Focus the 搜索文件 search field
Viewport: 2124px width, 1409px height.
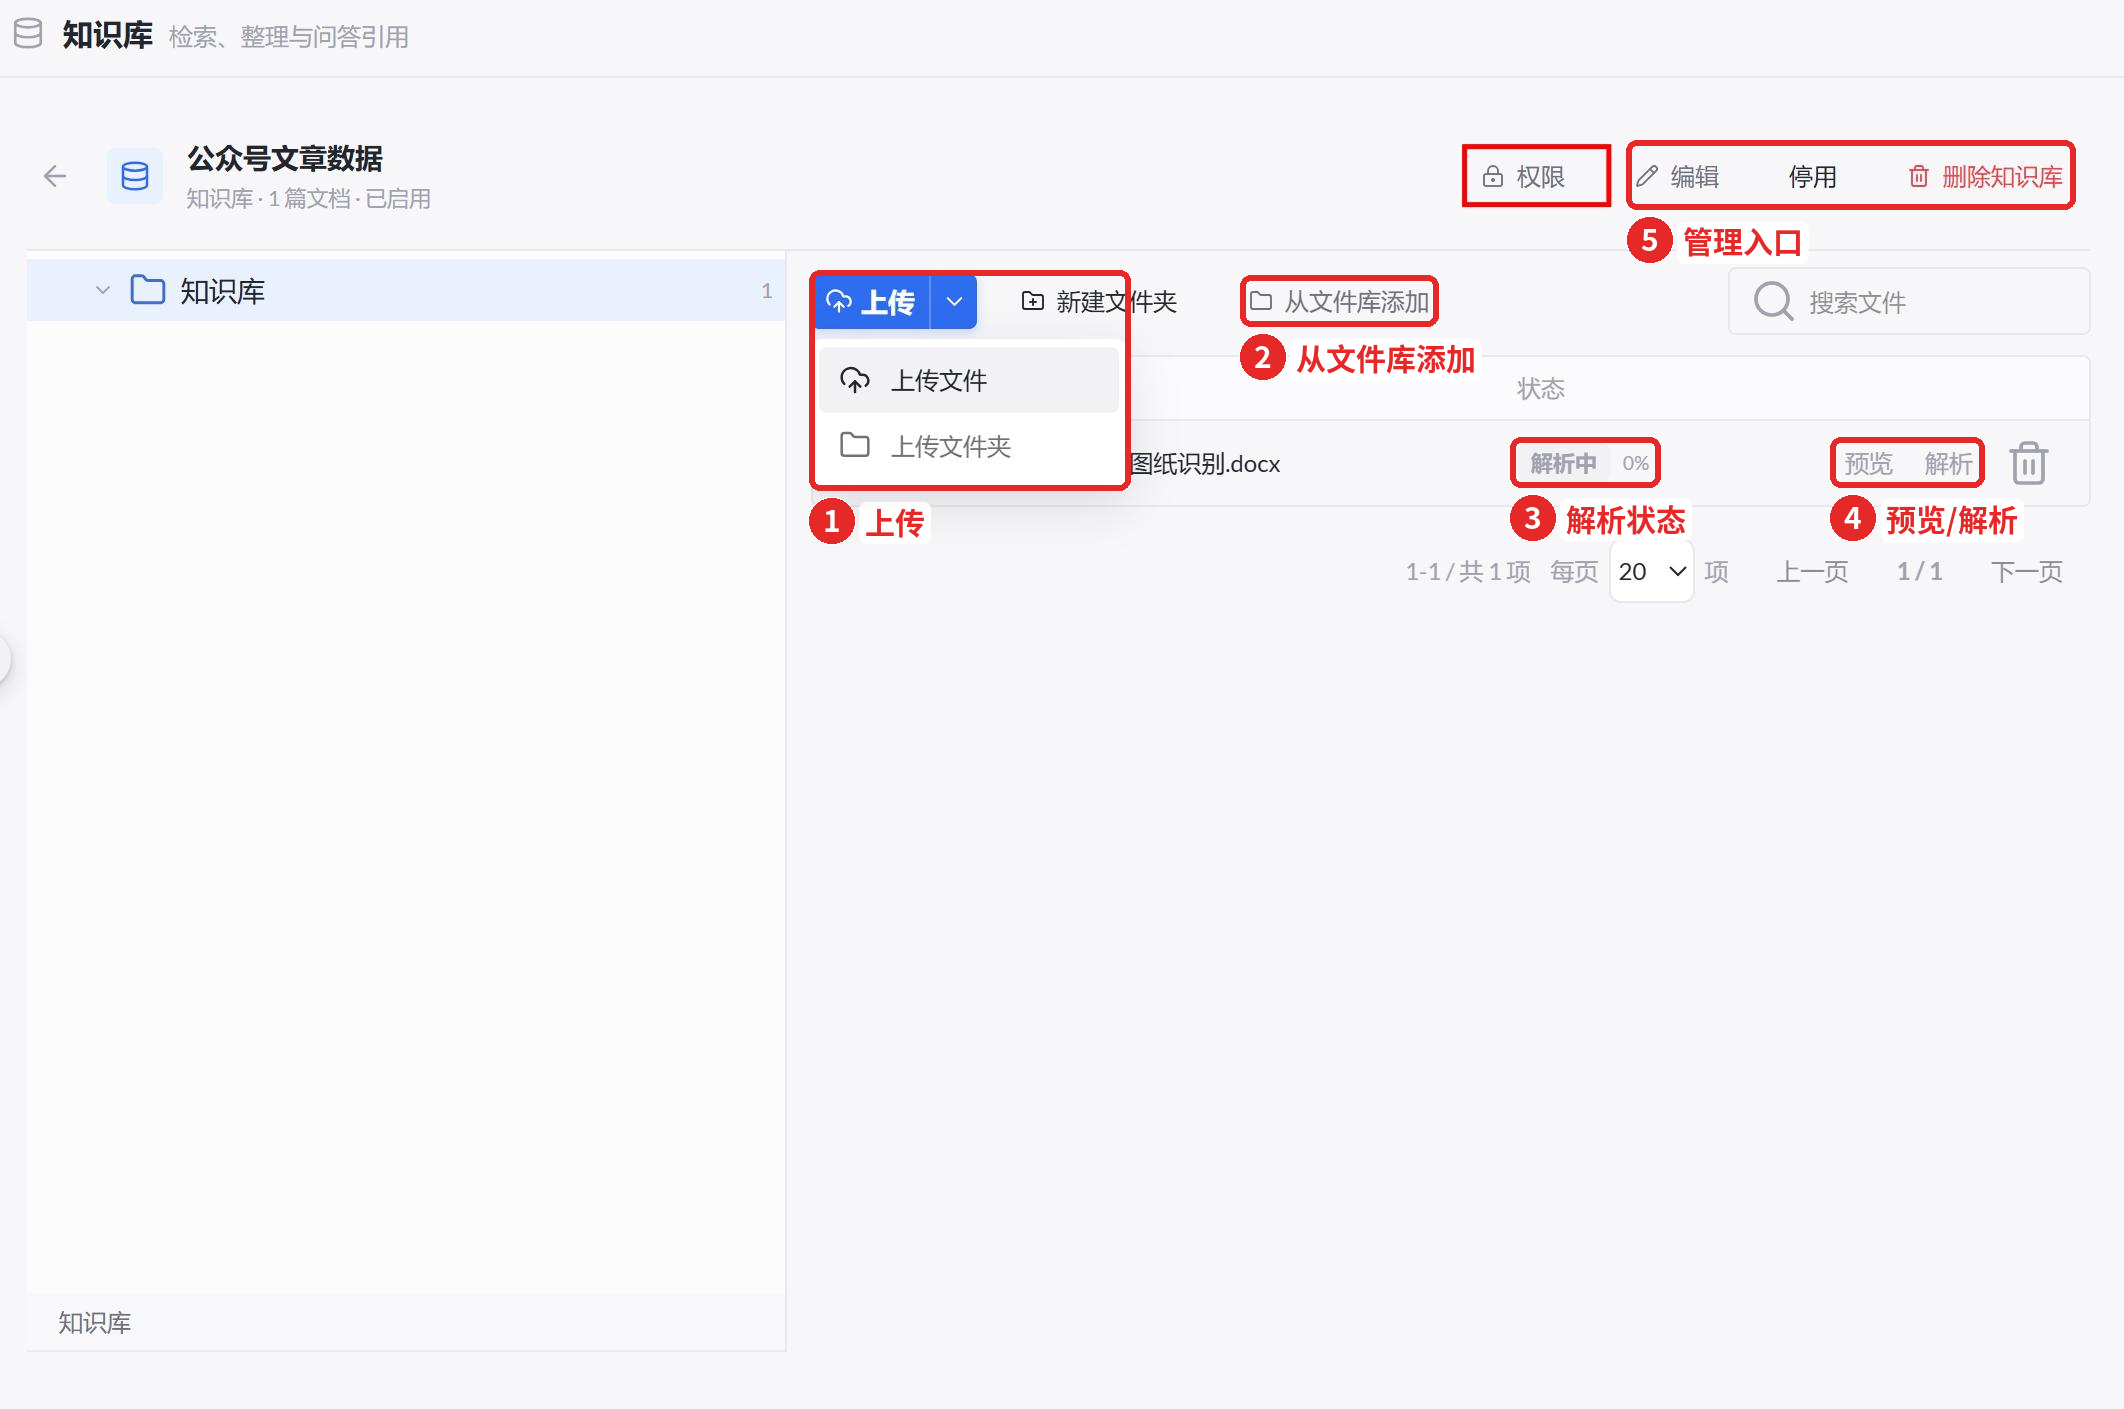click(1909, 302)
